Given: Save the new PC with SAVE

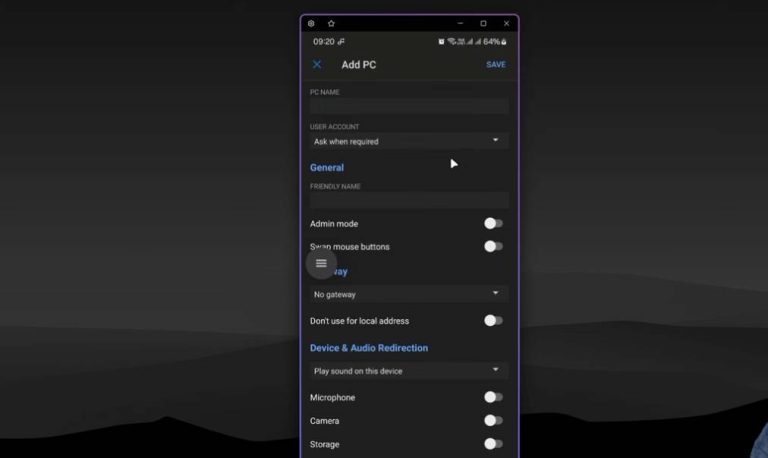Looking at the screenshot, I should (x=496, y=65).
